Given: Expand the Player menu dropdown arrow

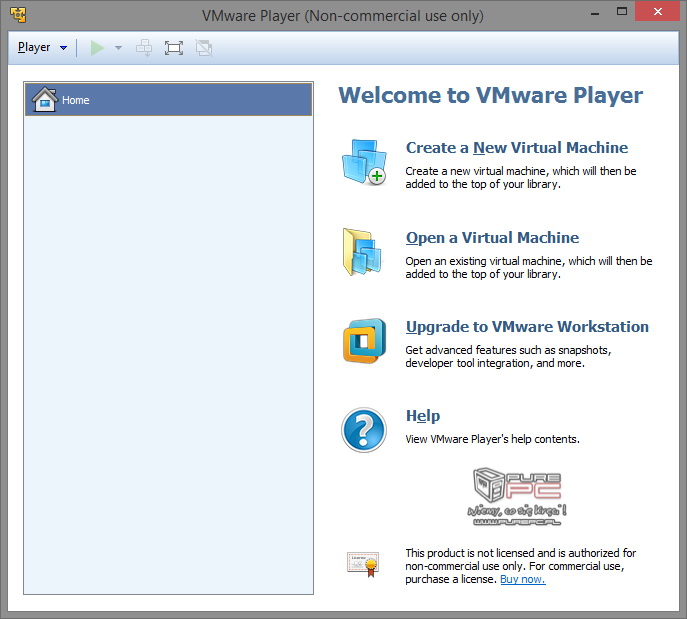Looking at the screenshot, I should coord(64,48).
